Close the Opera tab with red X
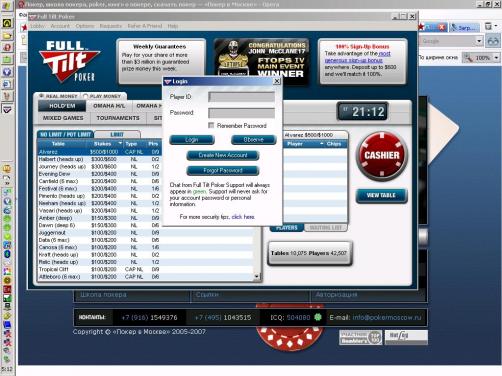 tap(442, 27)
